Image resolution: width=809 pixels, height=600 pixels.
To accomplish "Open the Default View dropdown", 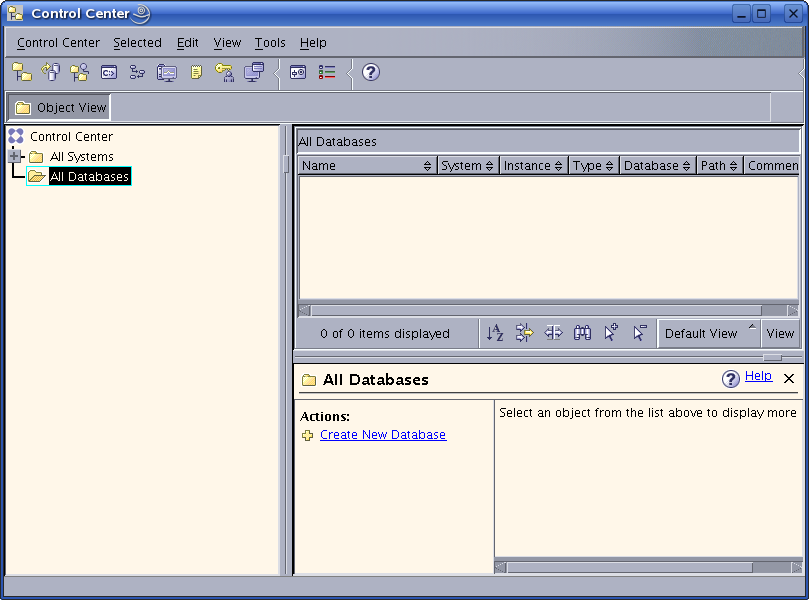I will coord(708,334).
